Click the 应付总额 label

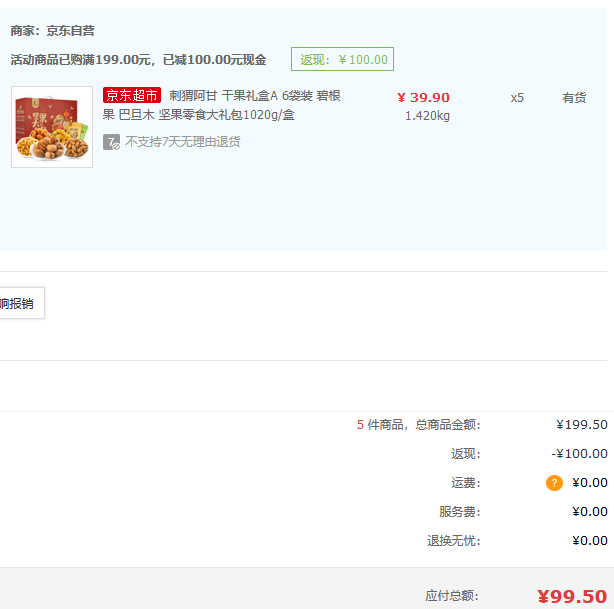(x=452, y=596)
